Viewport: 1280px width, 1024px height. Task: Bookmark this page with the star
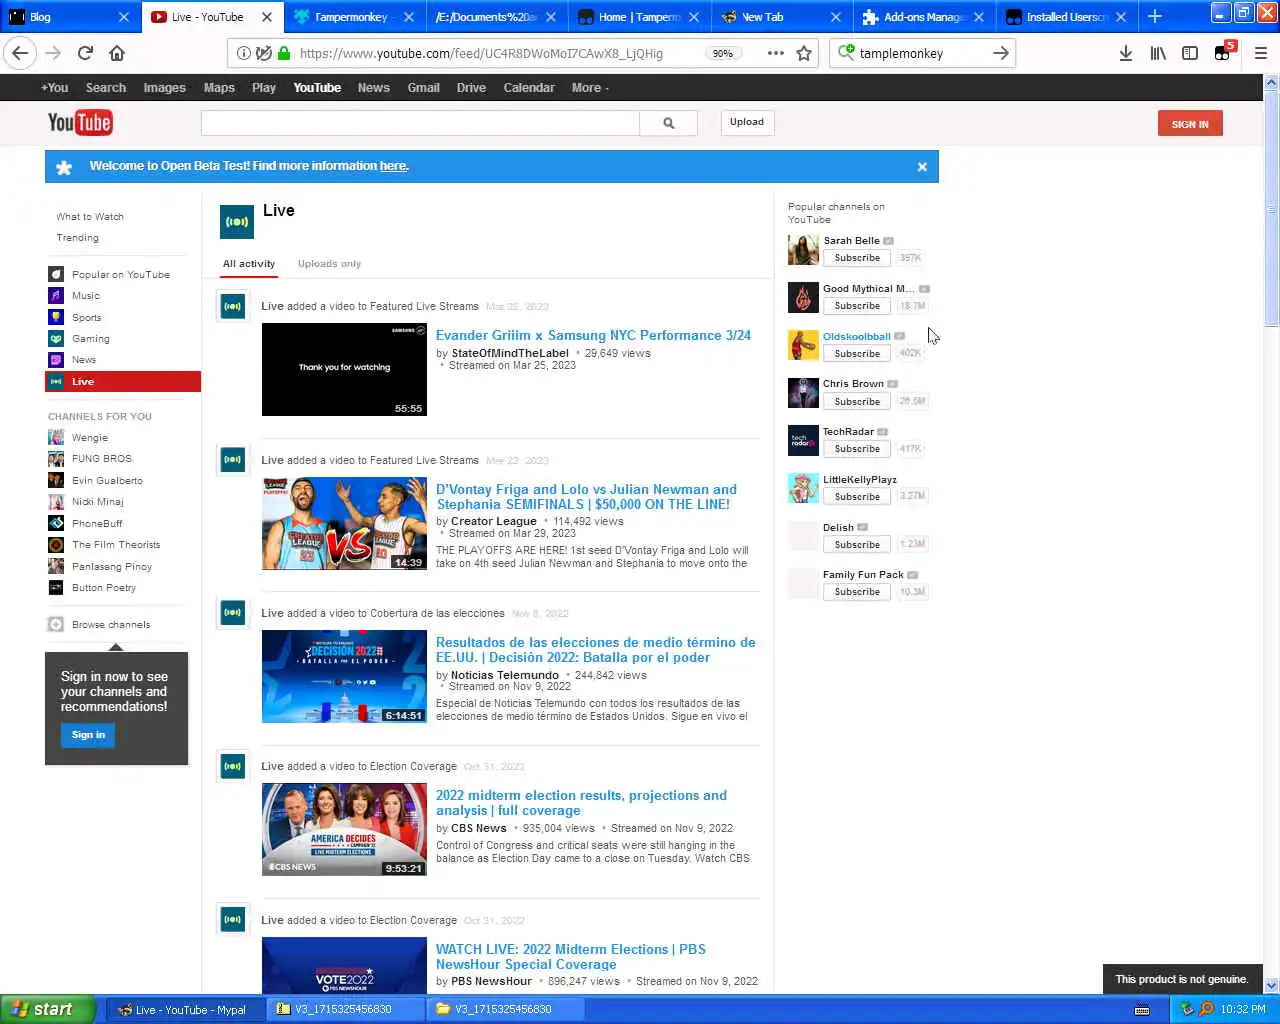point(804,53)
